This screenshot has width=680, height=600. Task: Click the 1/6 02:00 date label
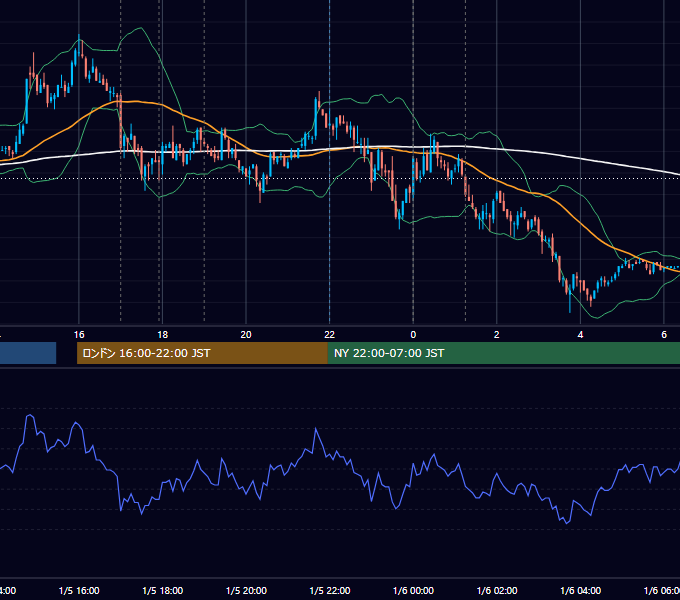[497, 590]
